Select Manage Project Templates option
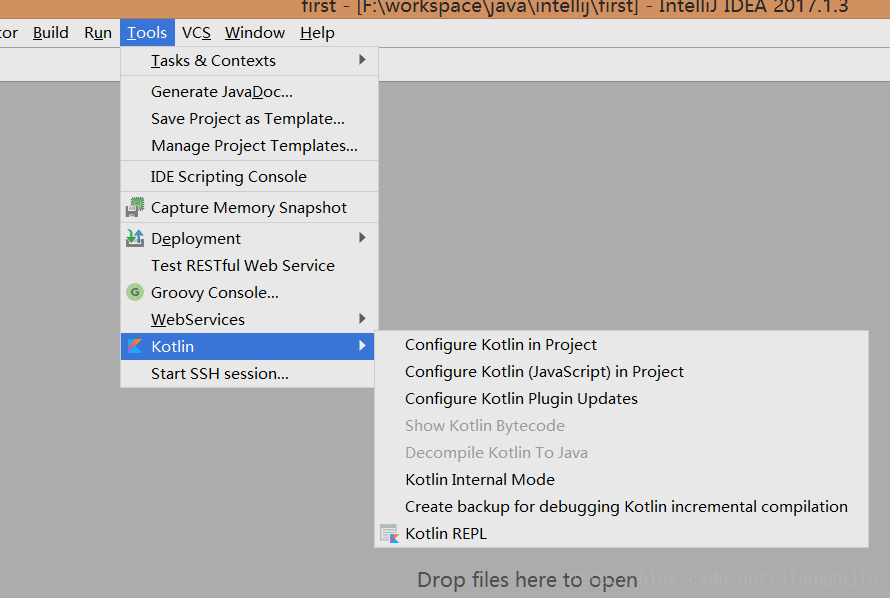The width and height of the screenshot is (890, 598). click(x=254, y=146)
